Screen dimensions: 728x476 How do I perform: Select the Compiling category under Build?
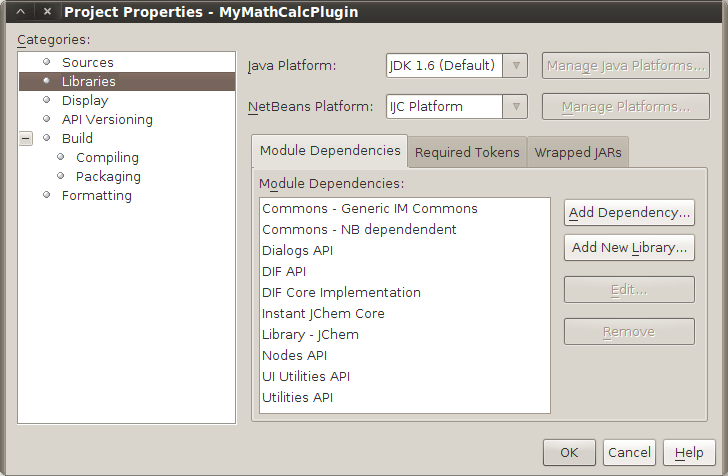(x=107, y=158)
